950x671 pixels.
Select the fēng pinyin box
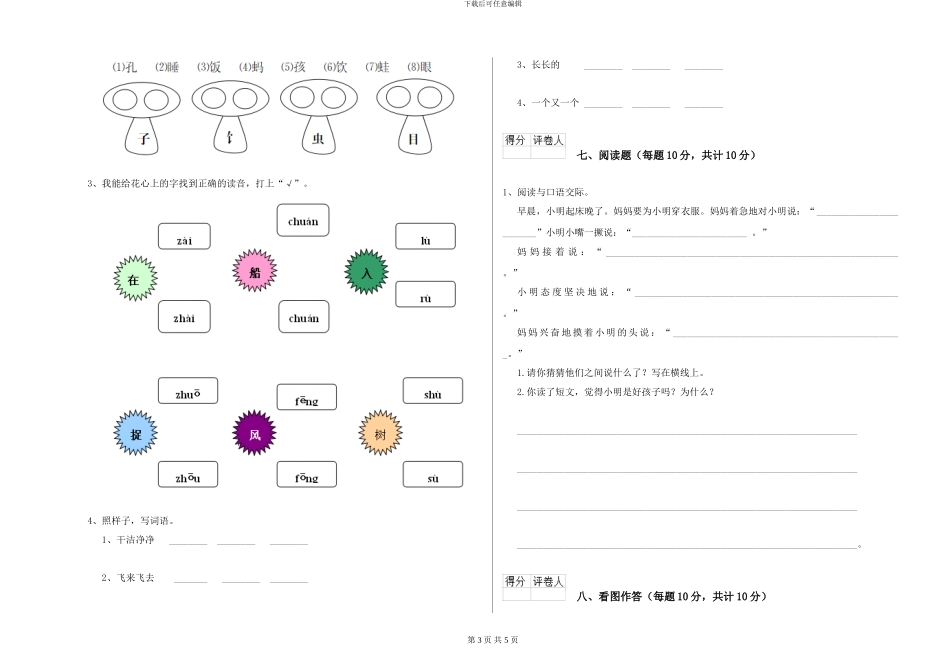pos(307,397)
